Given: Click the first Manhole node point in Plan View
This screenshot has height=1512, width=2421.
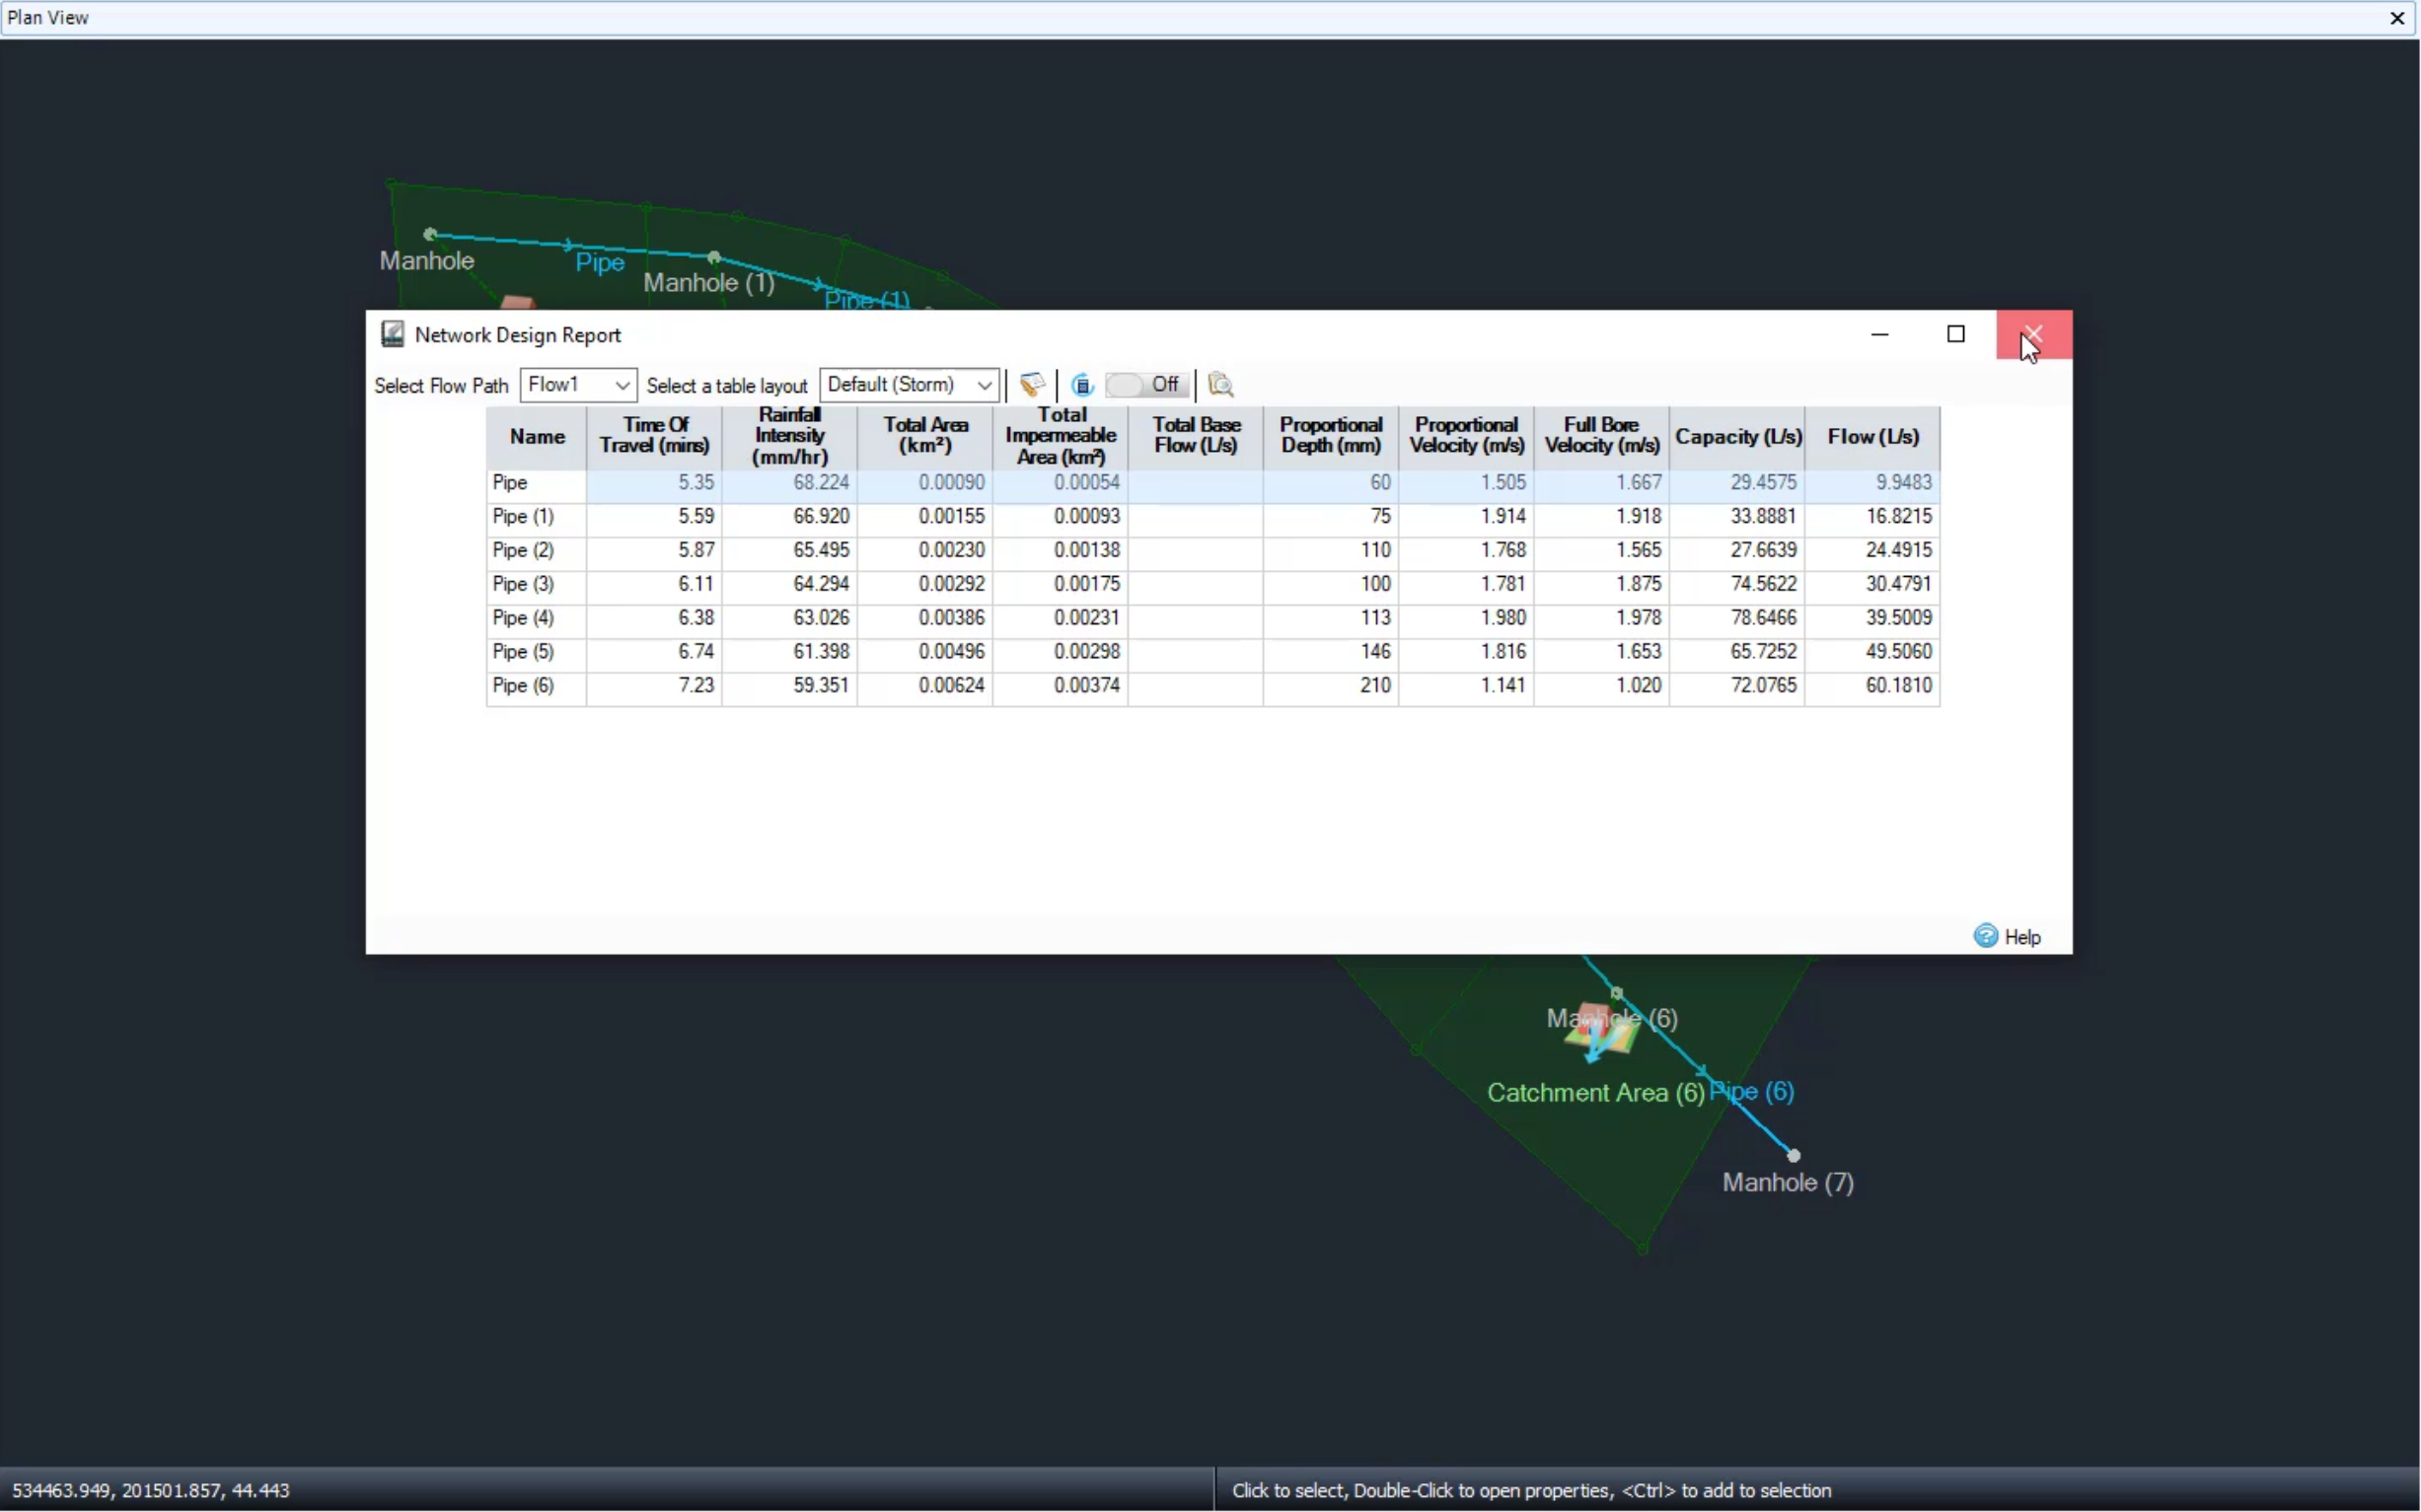Looking at the screenshot, I should (x=430, y=234).
